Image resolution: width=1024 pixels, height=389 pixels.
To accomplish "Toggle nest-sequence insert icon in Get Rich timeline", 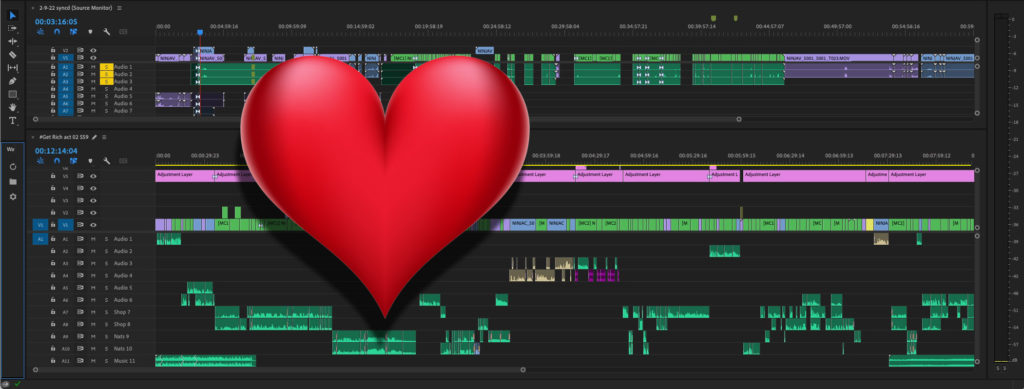I will (40, 160).
